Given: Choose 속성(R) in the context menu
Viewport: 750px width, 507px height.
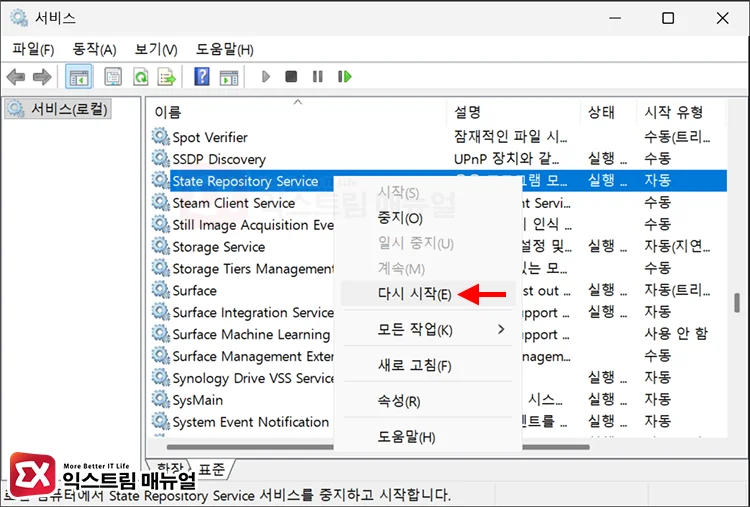Looking at the screenshot, I should (428, 401).
